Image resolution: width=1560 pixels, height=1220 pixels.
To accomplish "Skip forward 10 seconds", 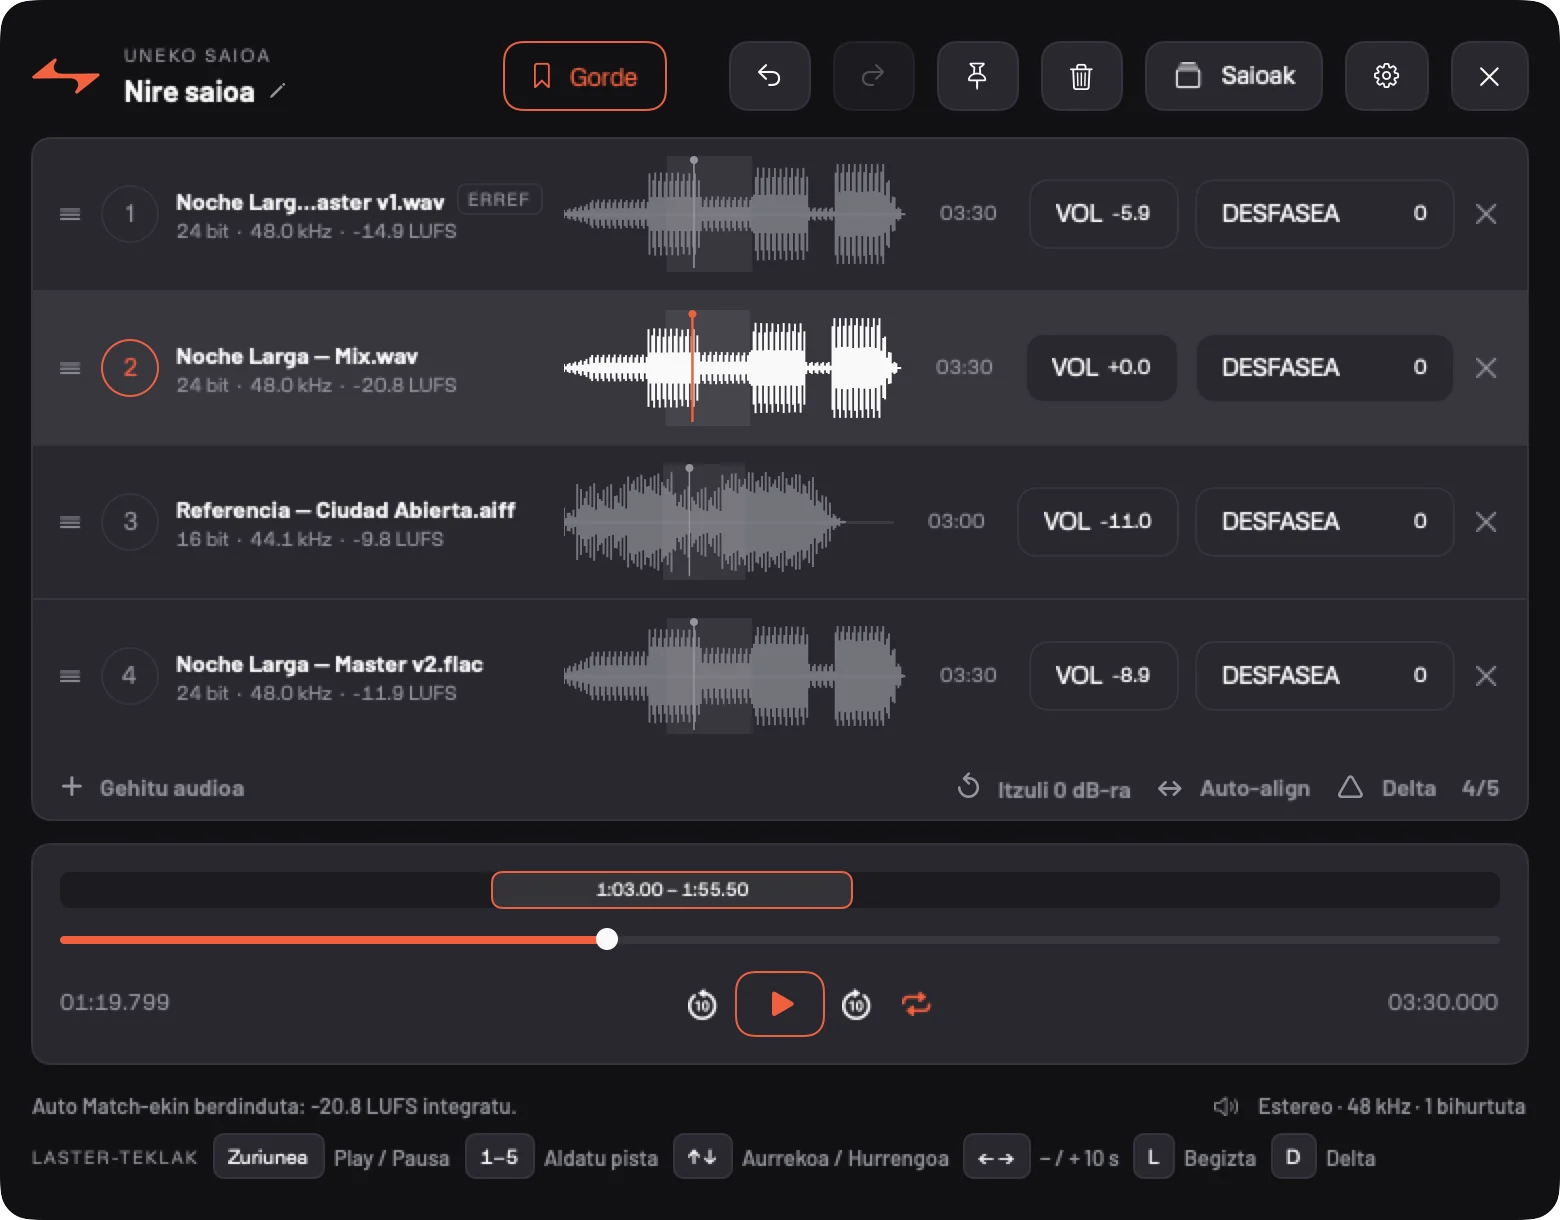I will coord(856,1004).
